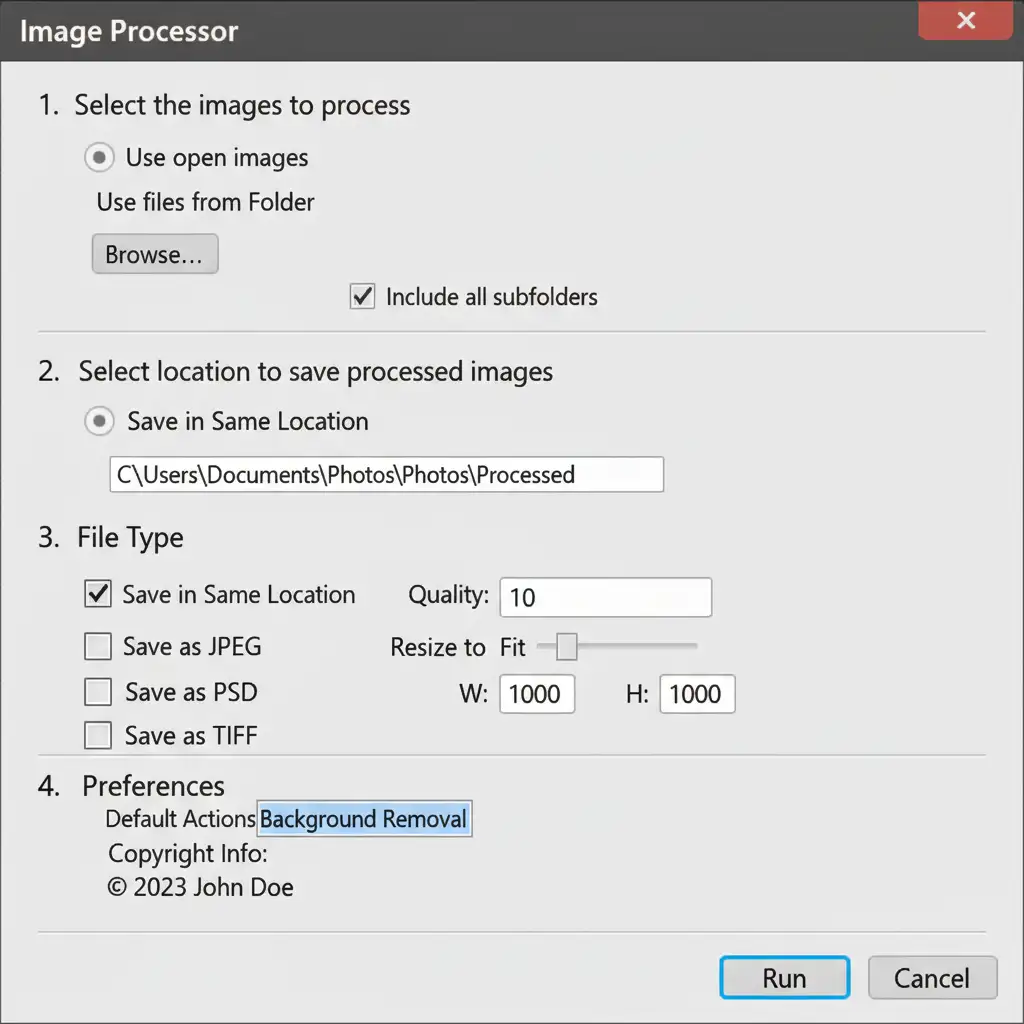This screenshot has height=1024, width=1024.
Task: Click the Quality value field
Action: click(605, 597)
